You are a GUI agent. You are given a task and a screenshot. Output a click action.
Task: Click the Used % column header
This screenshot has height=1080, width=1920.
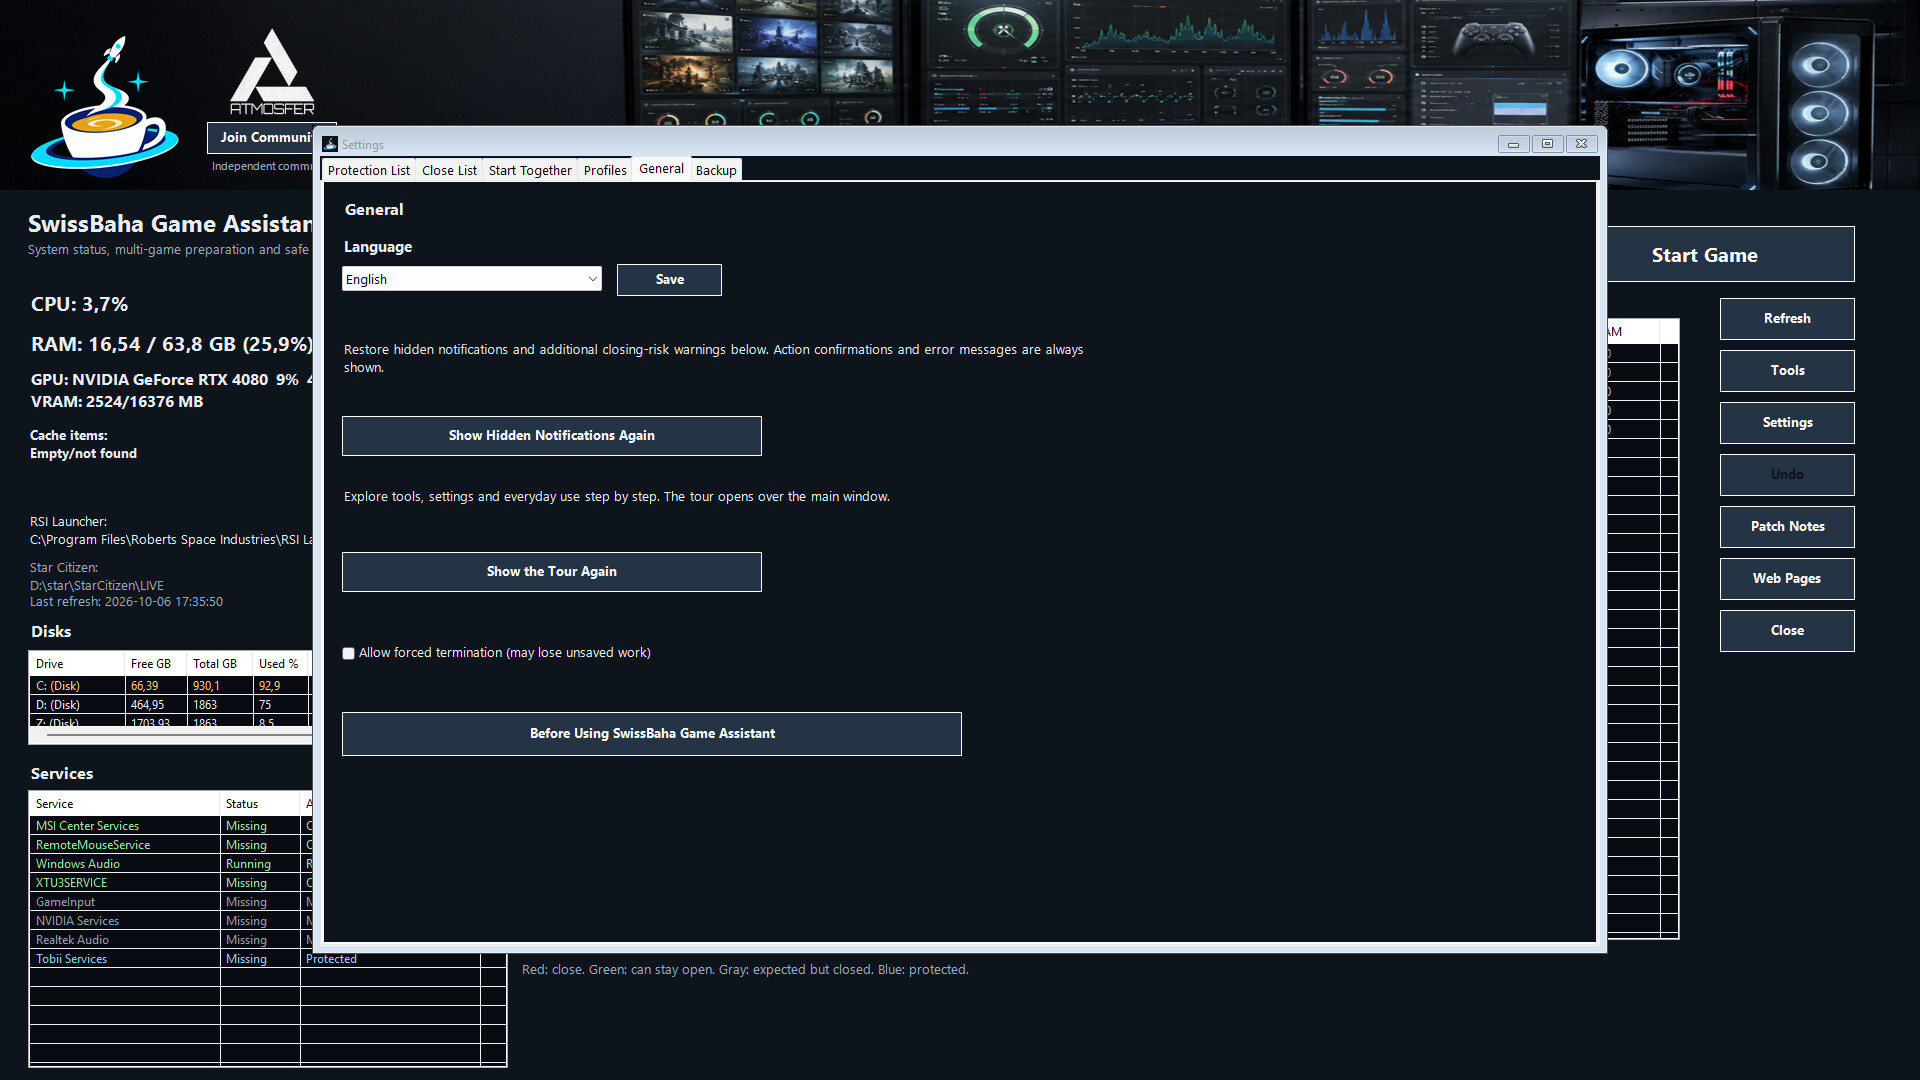pos(281,664)
